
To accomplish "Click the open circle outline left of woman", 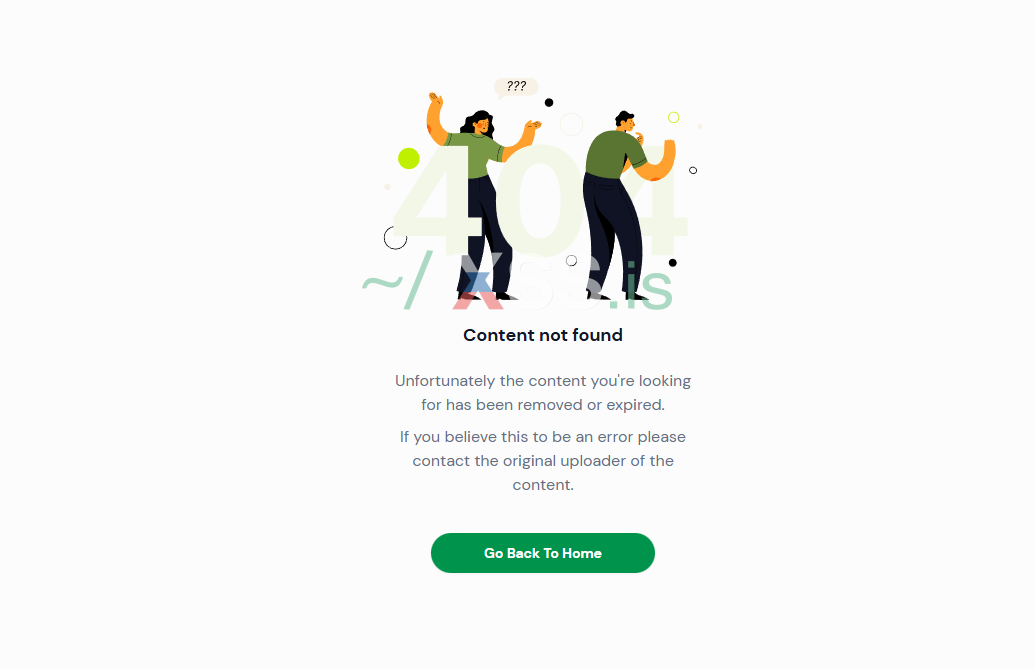I will coord(396,238).
